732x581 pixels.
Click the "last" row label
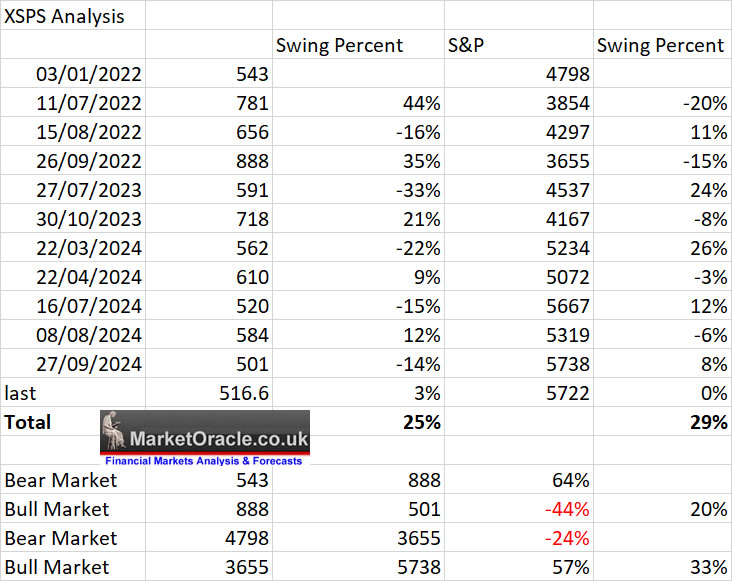coord(23,393)
